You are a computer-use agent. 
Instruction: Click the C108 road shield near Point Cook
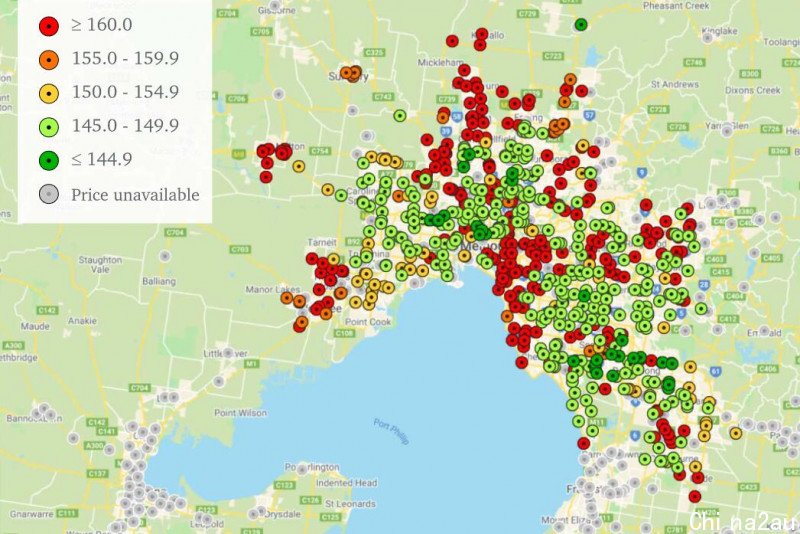(344, 333)
